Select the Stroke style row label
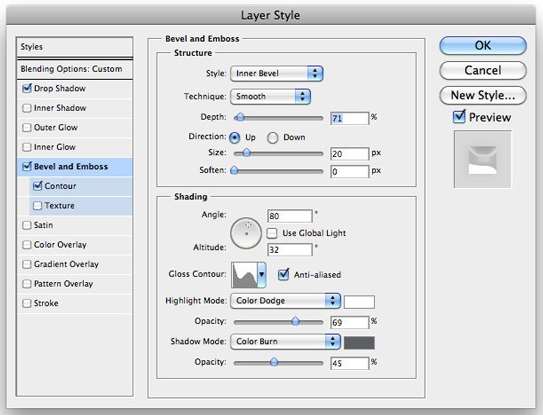 pos(46,303)
